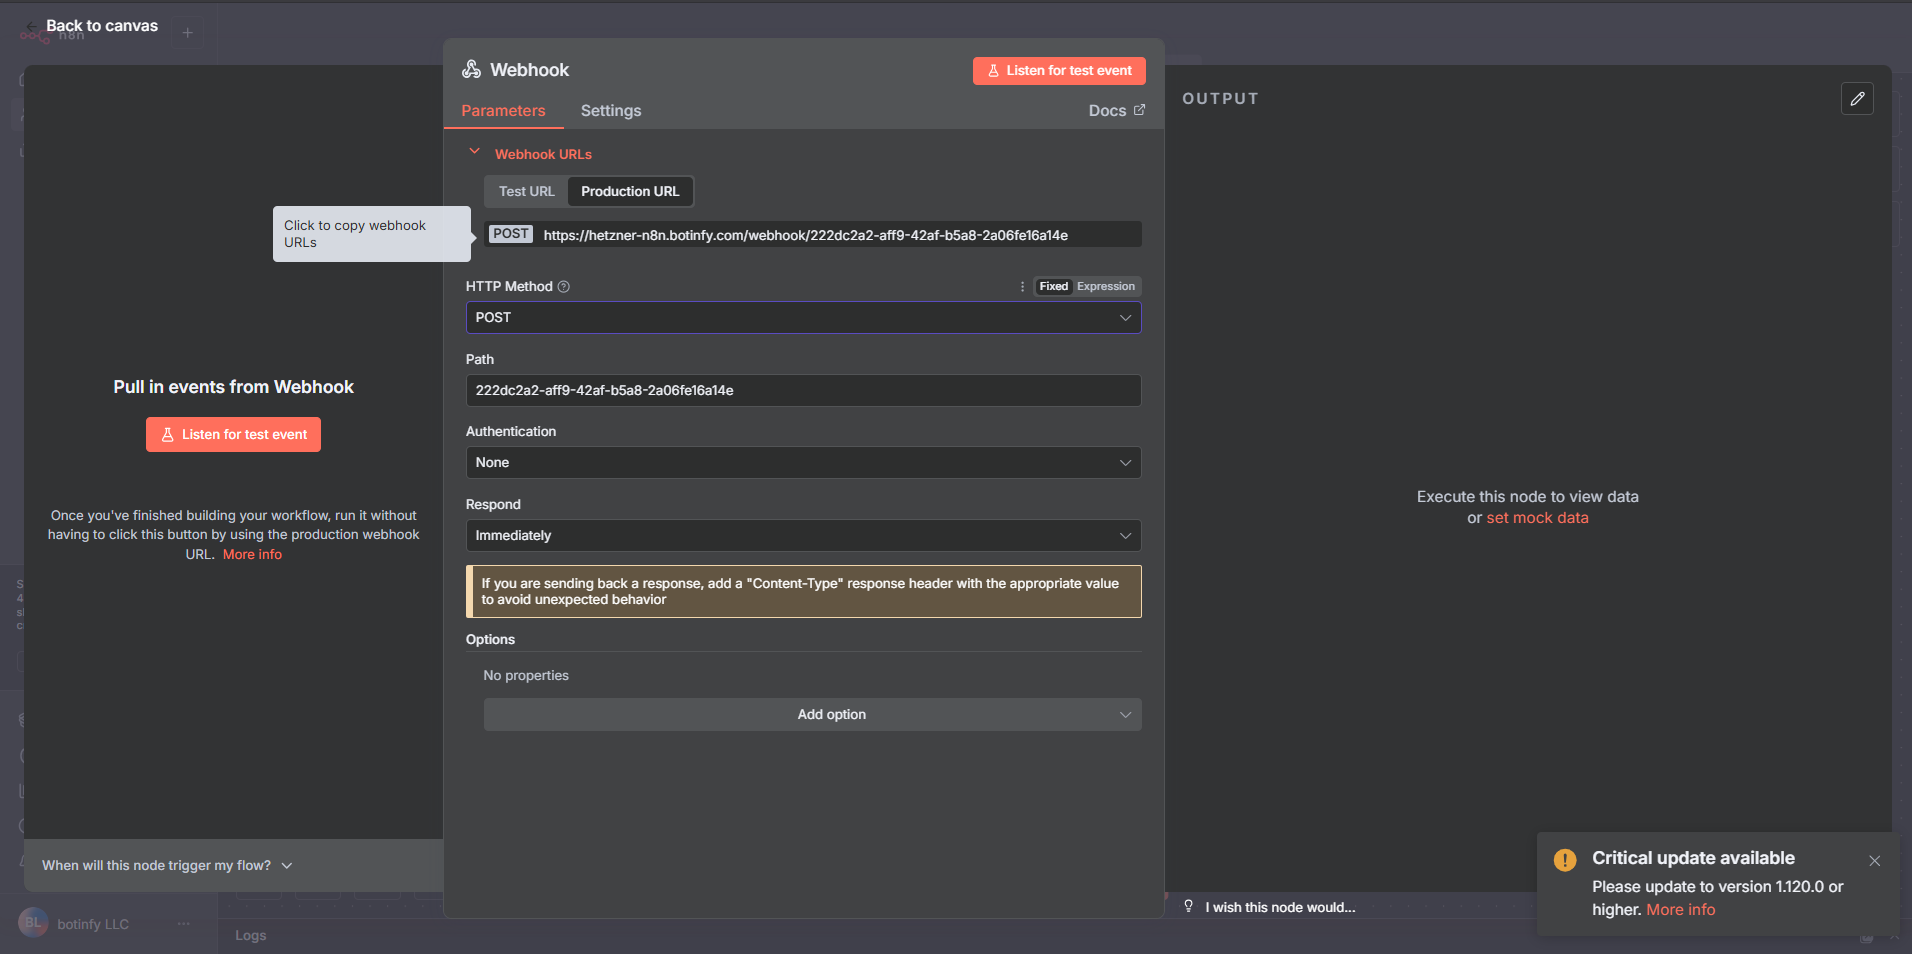Open the Authentication dropdown set to None
This screenshot has width=1912, height=954.
click(802, 462)
